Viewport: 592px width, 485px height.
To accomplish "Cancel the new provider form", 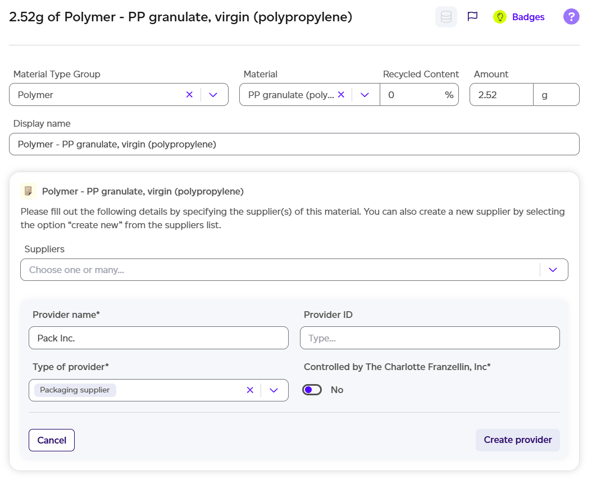I will [52, 440].
